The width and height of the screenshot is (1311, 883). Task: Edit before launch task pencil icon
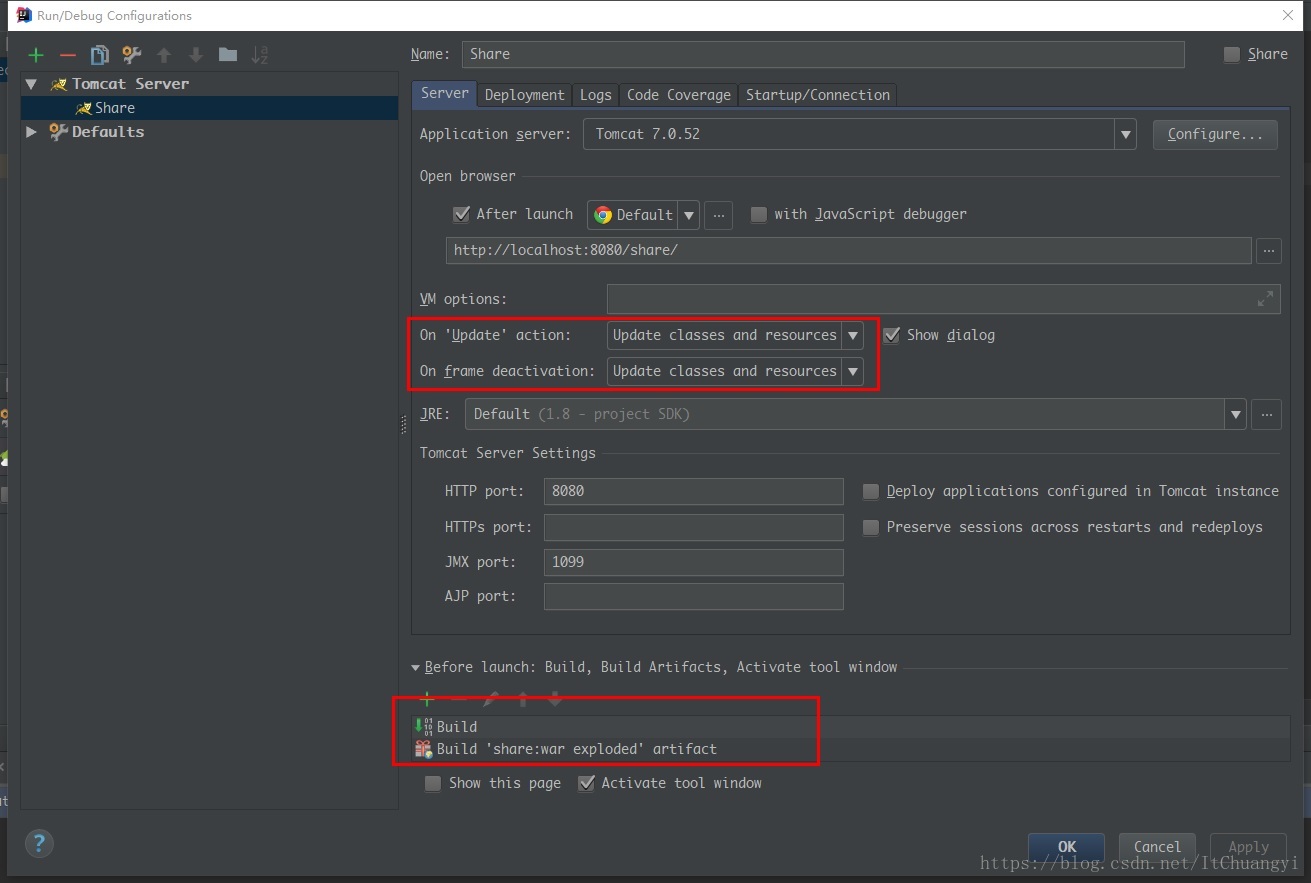(491, 699)
